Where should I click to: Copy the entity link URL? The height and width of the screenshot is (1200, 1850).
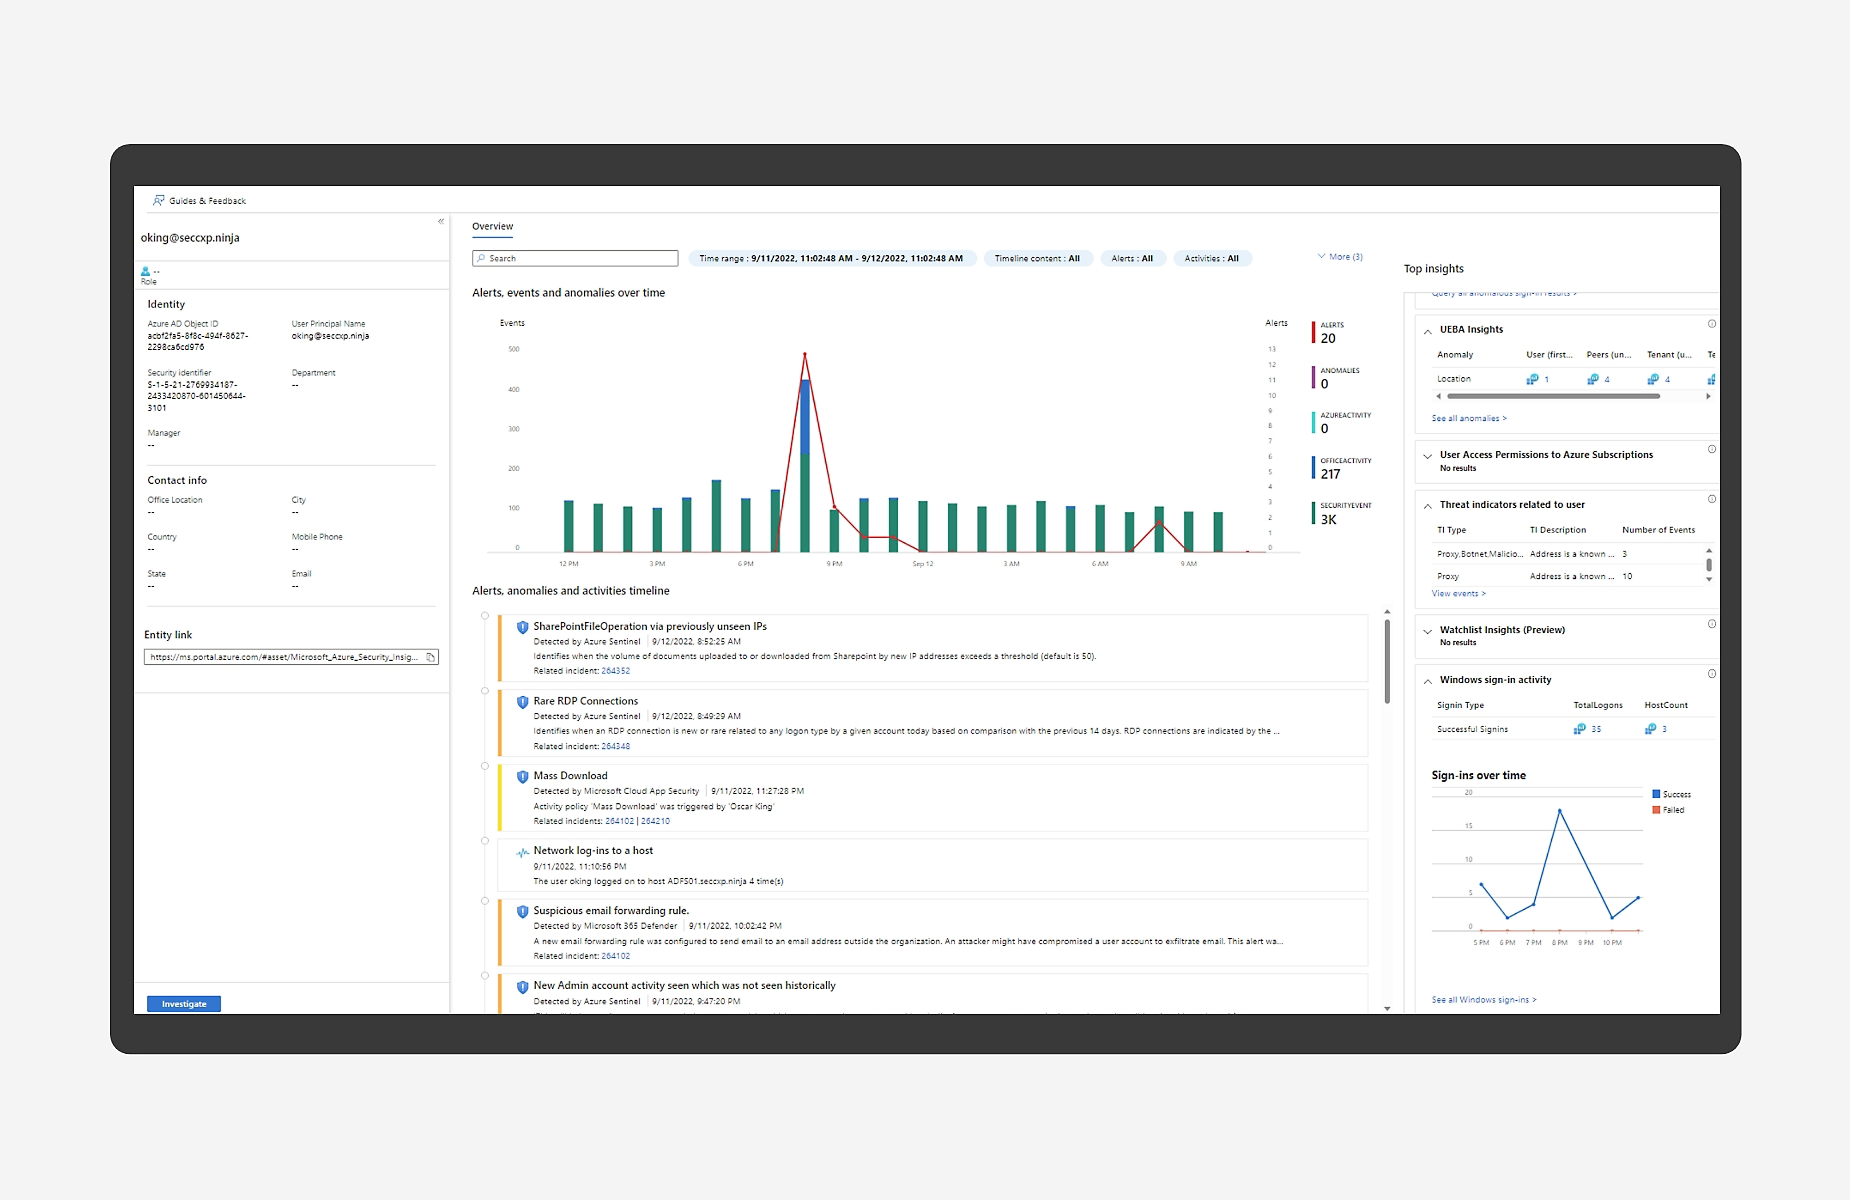(x=431, y=658)
